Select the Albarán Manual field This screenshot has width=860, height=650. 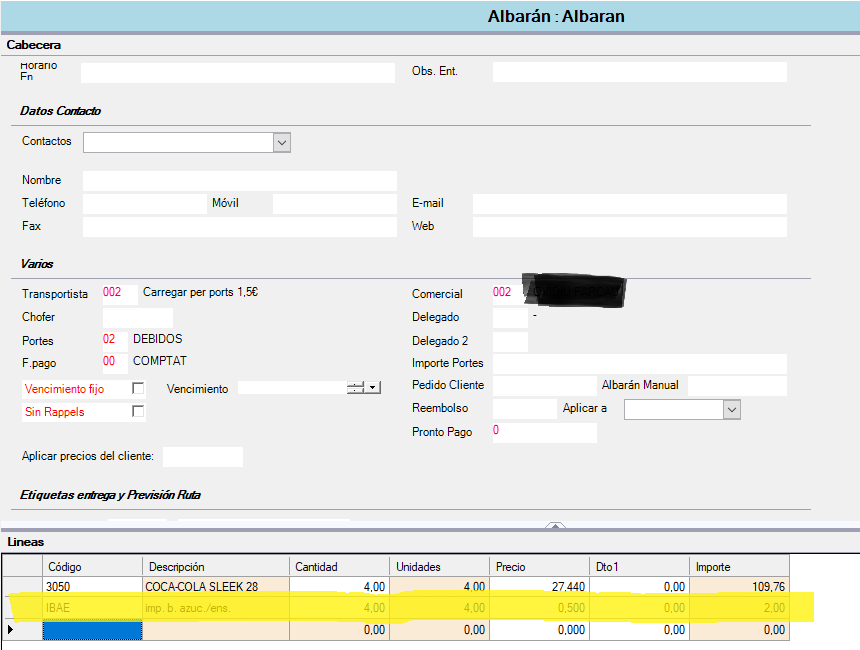click(737, 386)
